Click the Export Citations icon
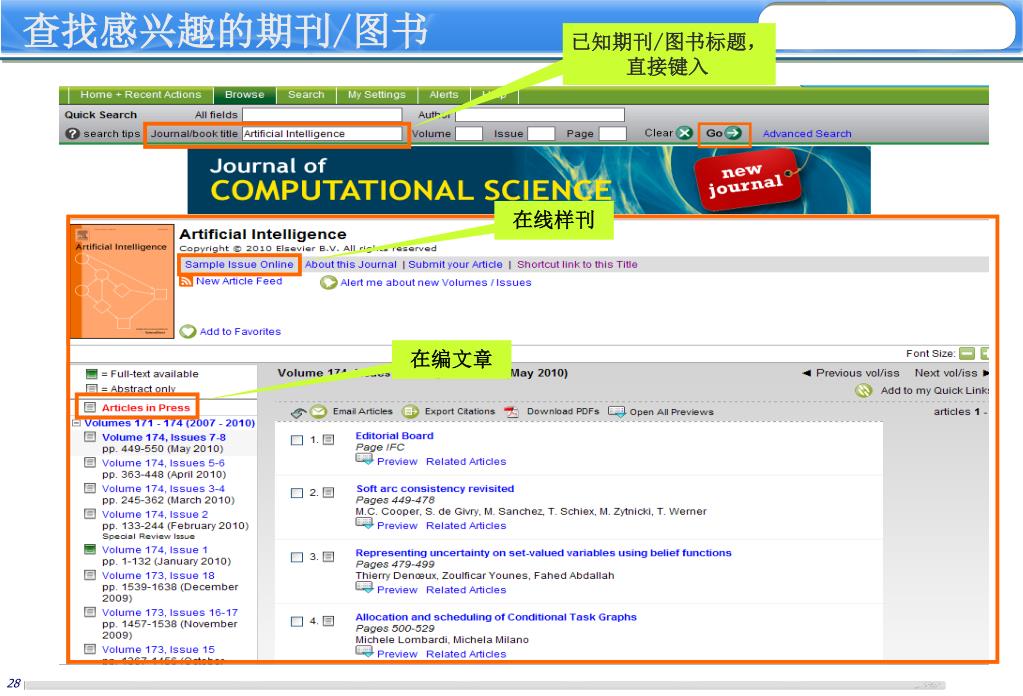 [410, 412]
